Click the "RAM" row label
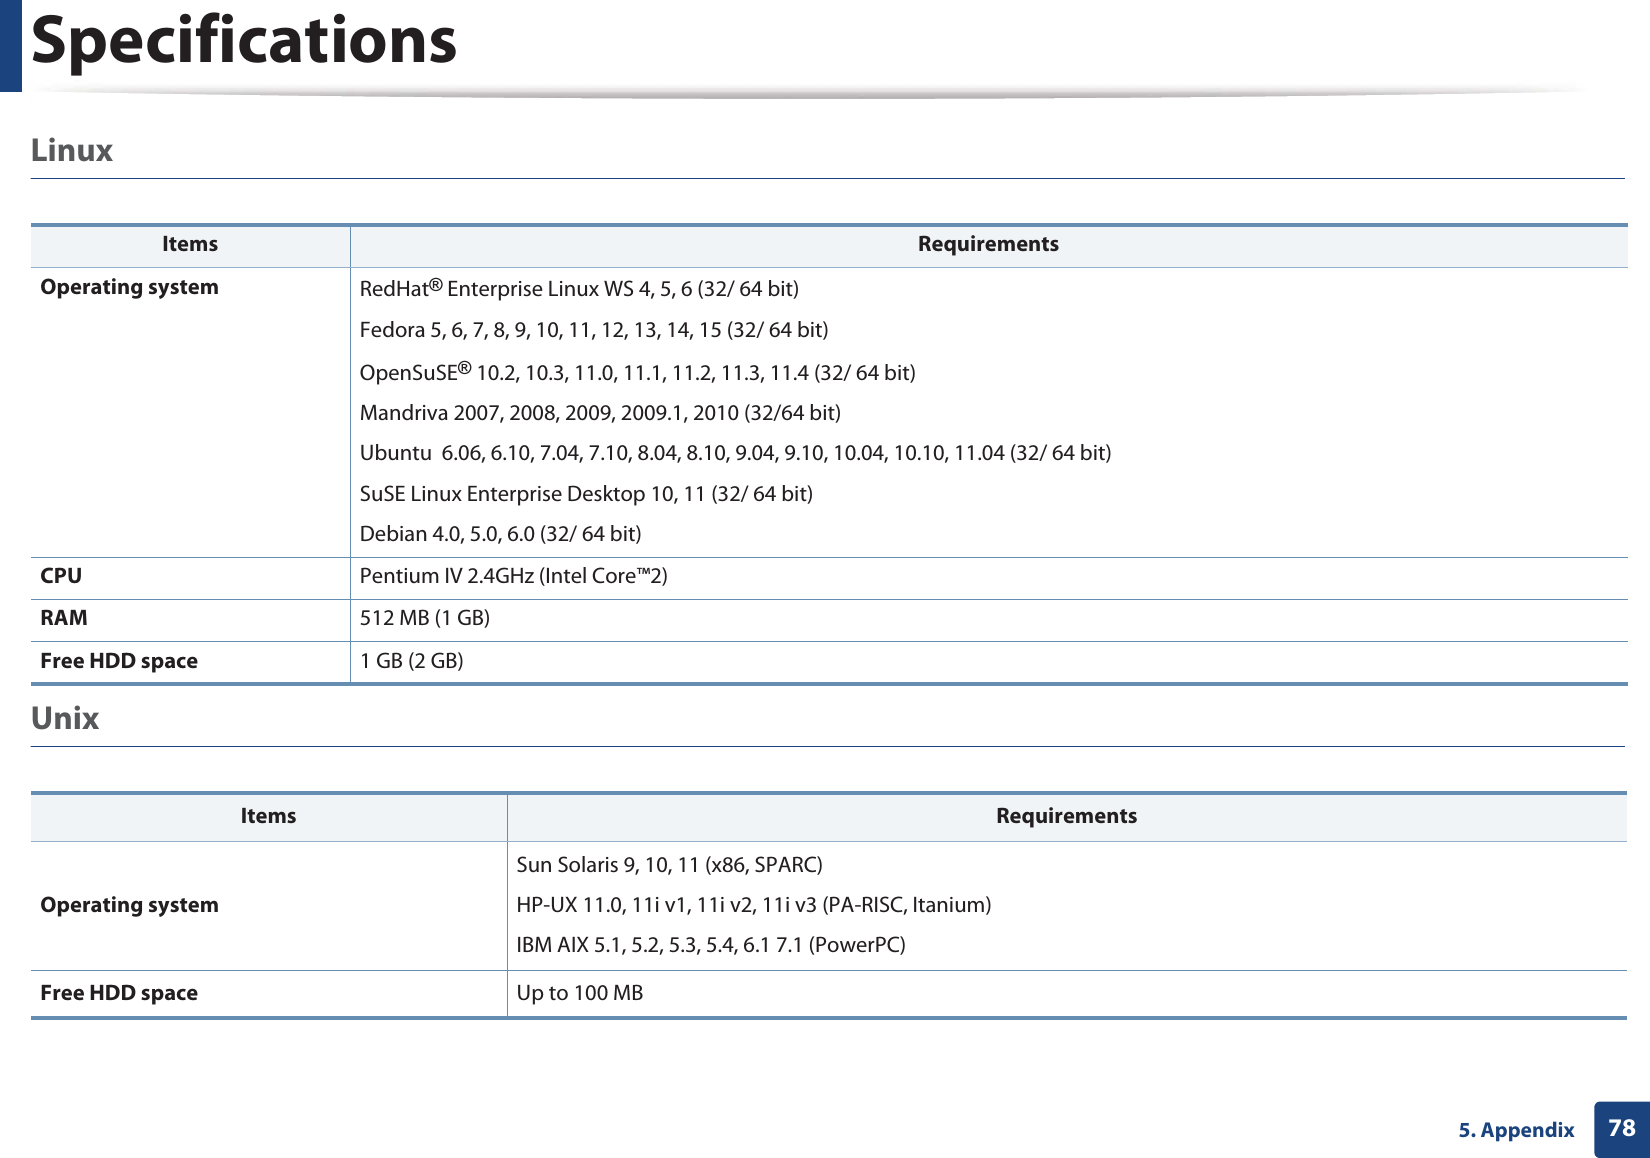This screenshot has width=1650, height=1158. [x=64, y=618]
